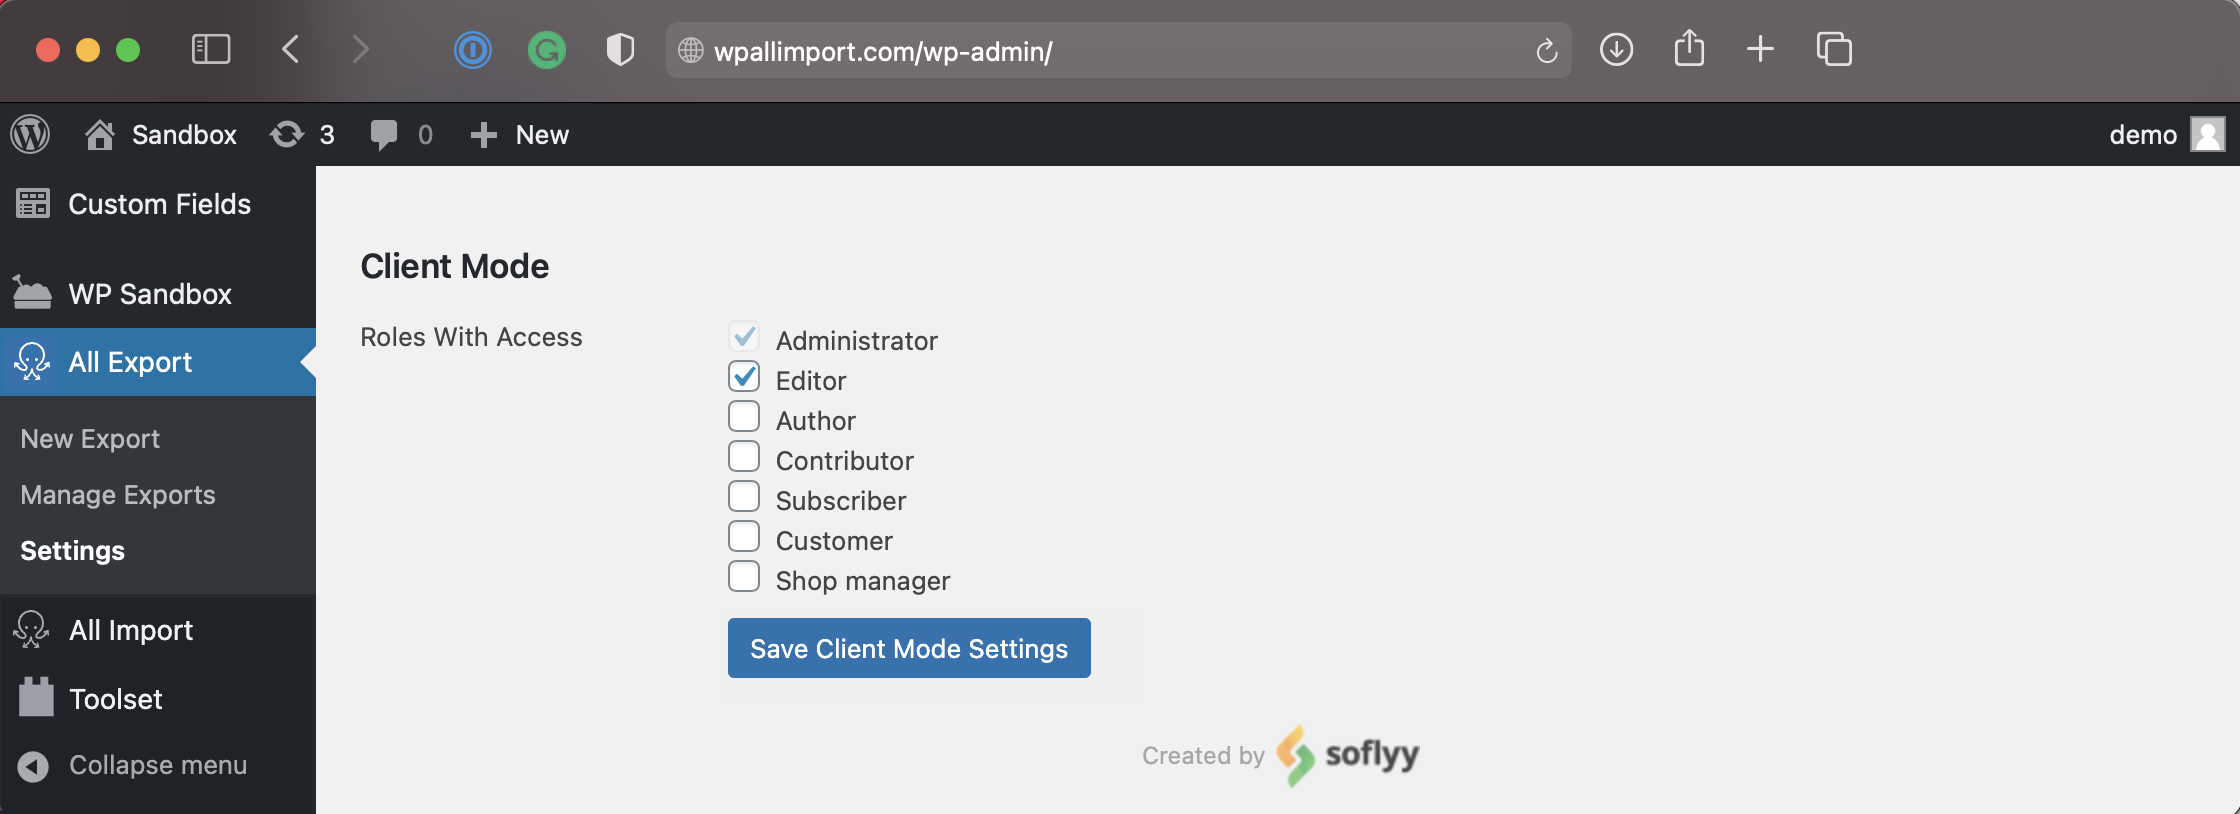Image resolution: width=2240 pixels, height=814 pixels.
Task: Click Save Client Mode Settings button
Action: point(909,648)
